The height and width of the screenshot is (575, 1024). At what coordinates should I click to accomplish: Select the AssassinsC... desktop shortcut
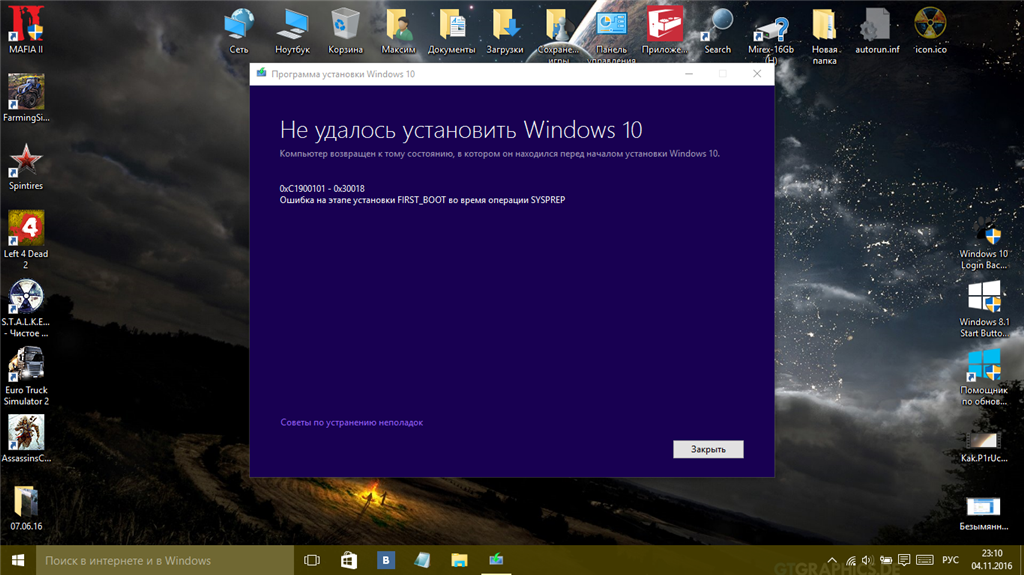click(26, 438)
